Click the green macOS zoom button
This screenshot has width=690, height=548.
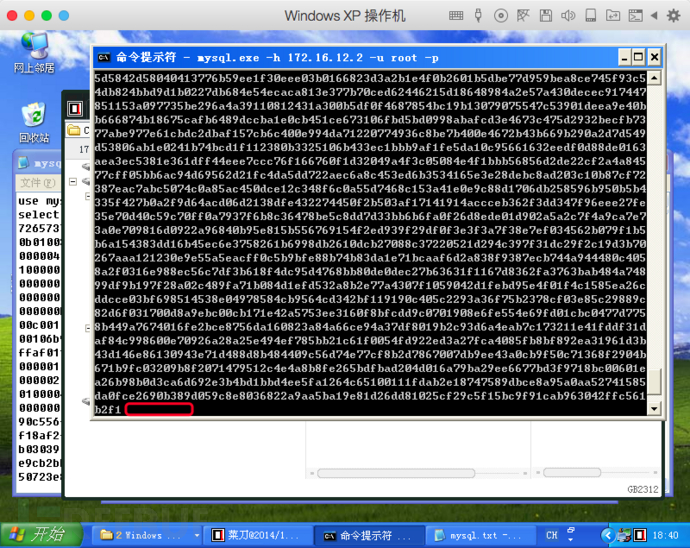[x=47, y=15]
